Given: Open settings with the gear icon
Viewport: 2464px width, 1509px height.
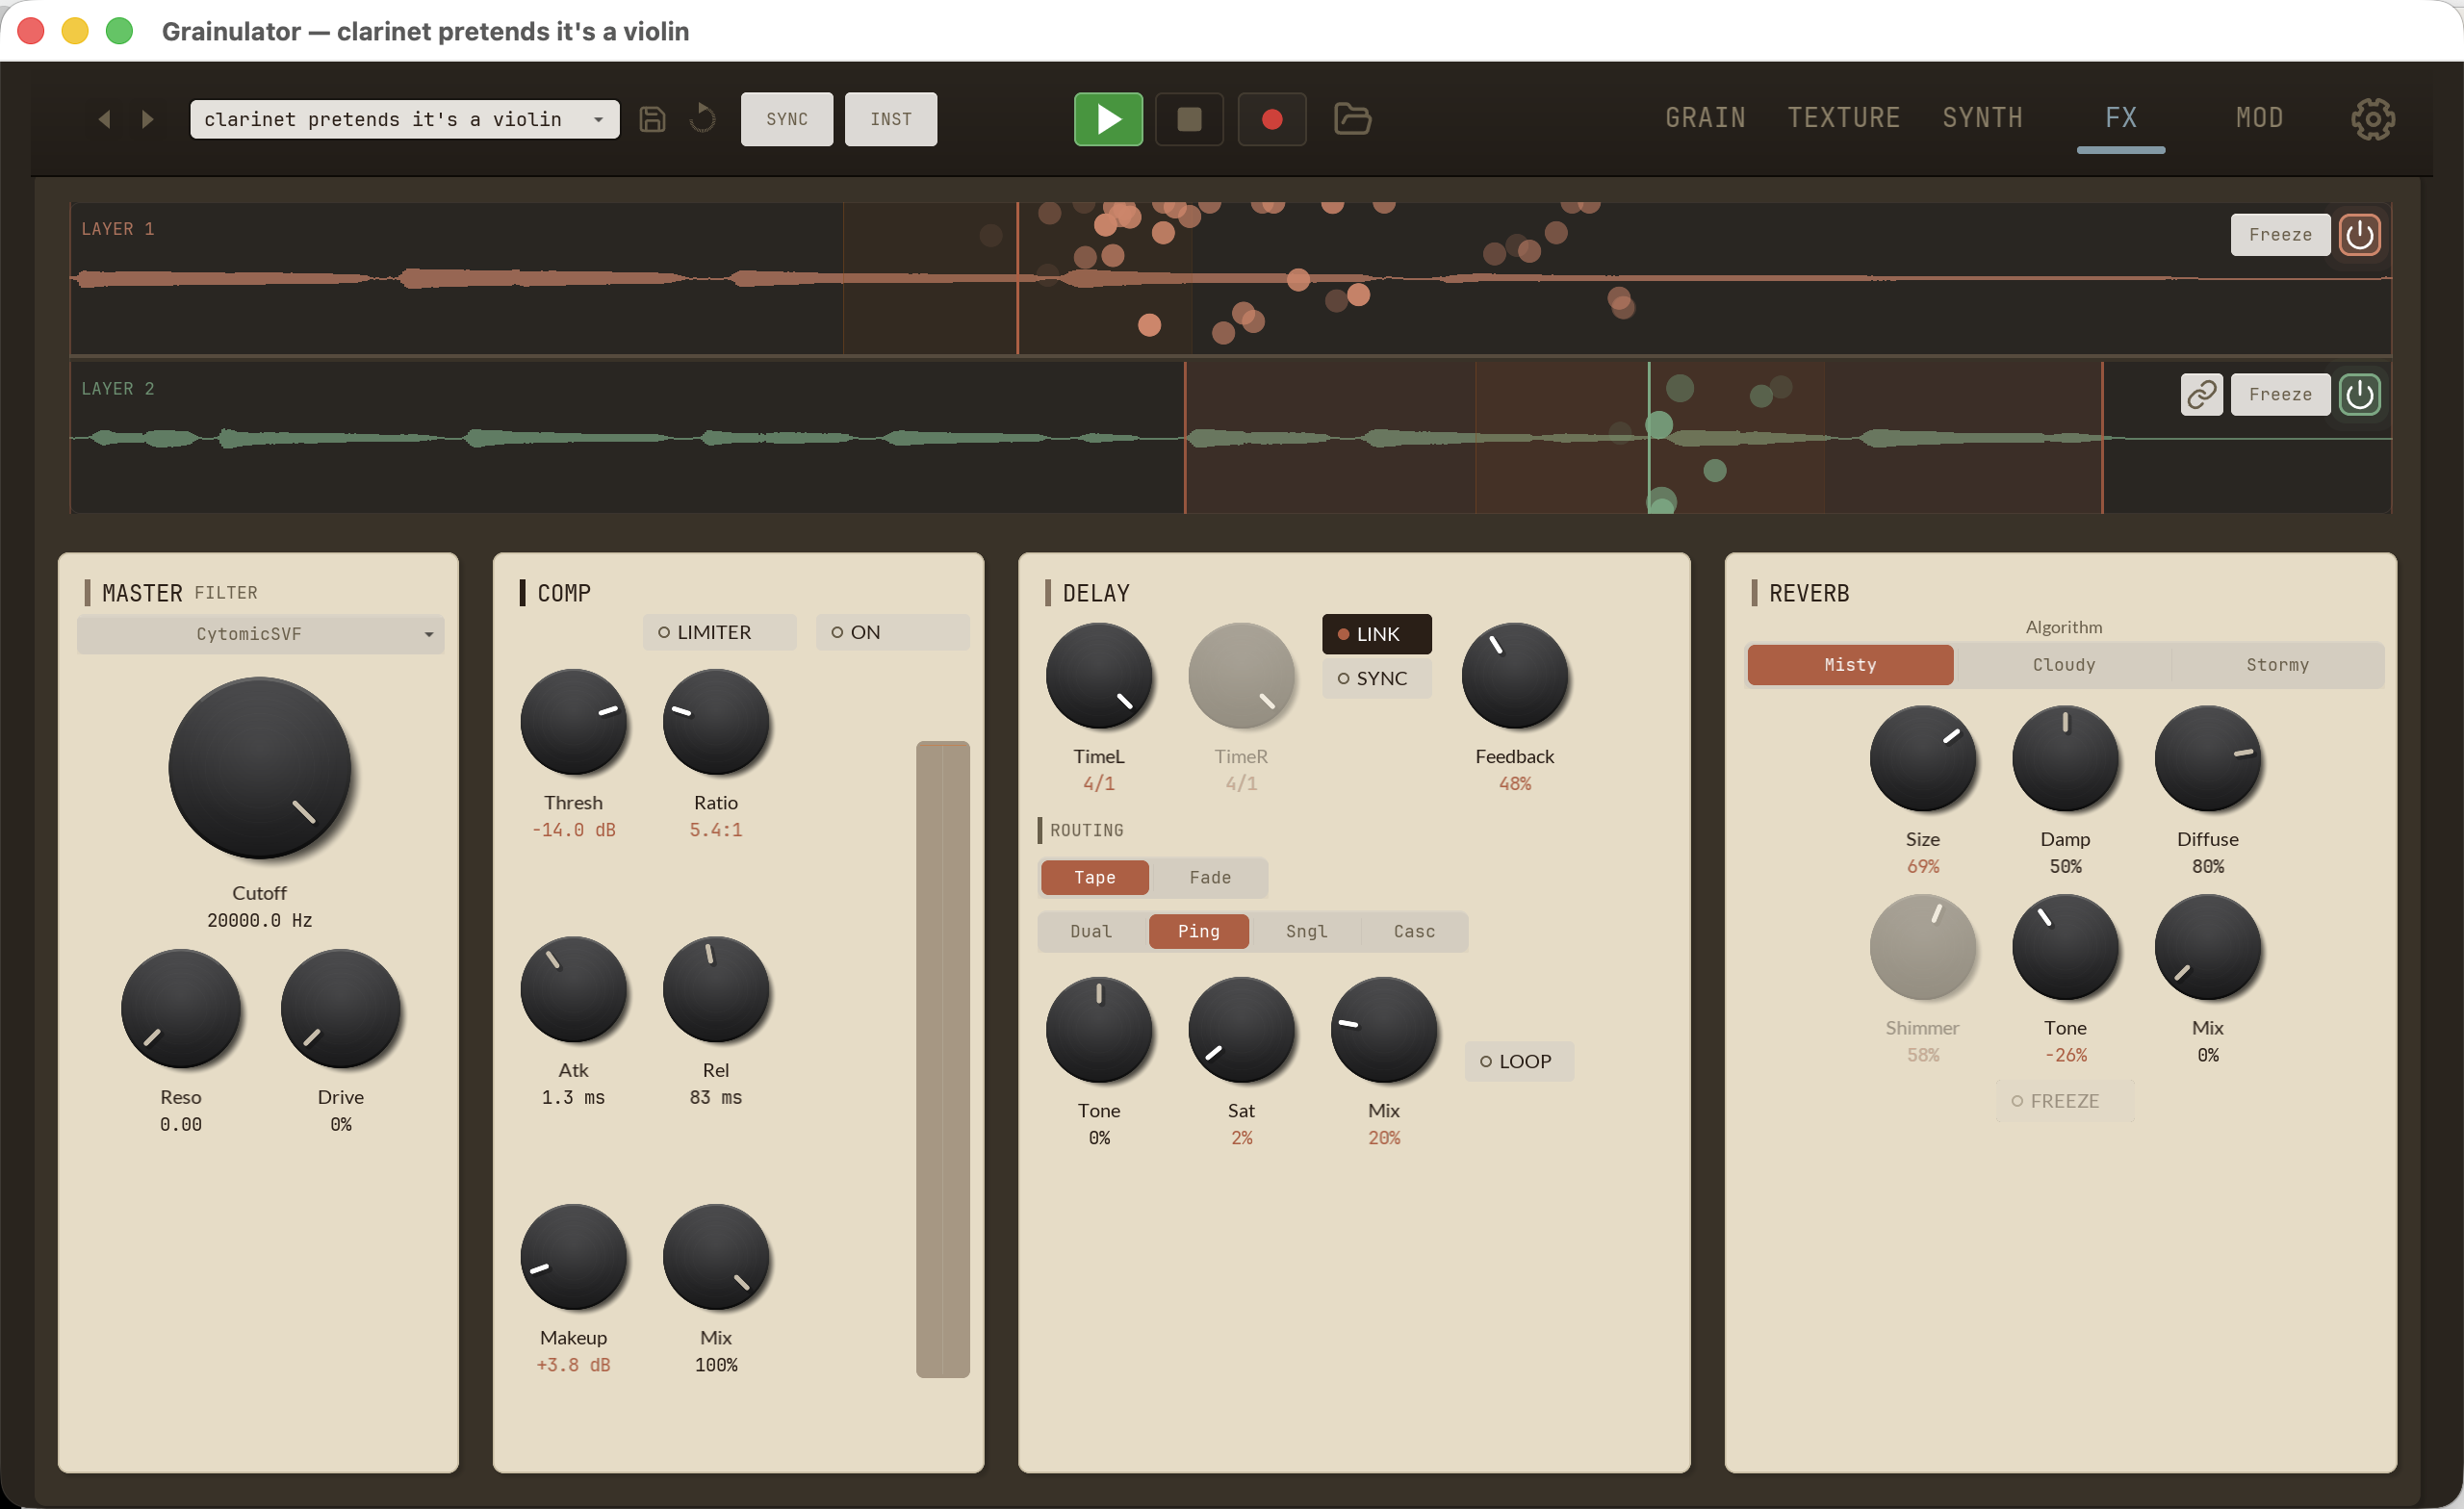Looking at the screenshot, I should coord(2372,119).
